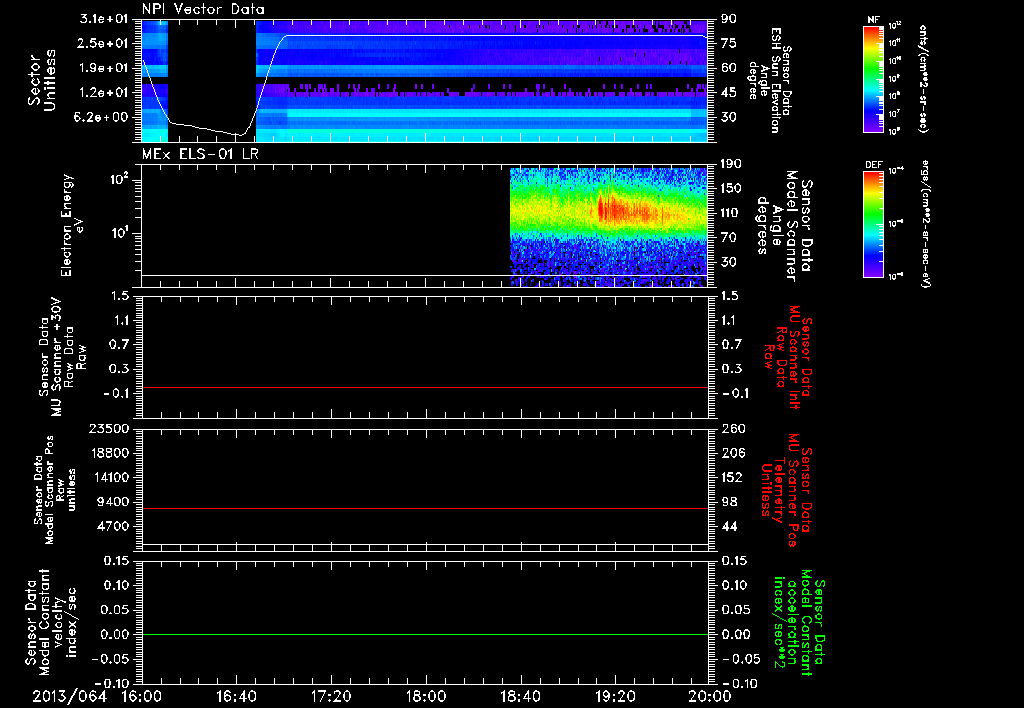The height and width of the screenshot is (708, 1024).
Task: Click the 'Sector Unitless' axis title
Action: pyautogui.click(x=42, y=80)
